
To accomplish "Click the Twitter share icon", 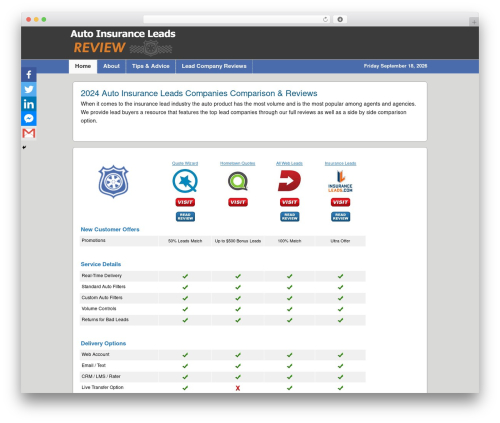I will (x=29, y=89).
